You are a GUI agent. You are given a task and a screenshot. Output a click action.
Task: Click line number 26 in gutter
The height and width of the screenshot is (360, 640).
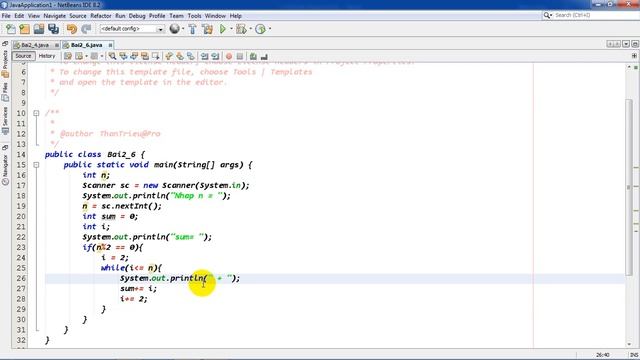[21, 278]
